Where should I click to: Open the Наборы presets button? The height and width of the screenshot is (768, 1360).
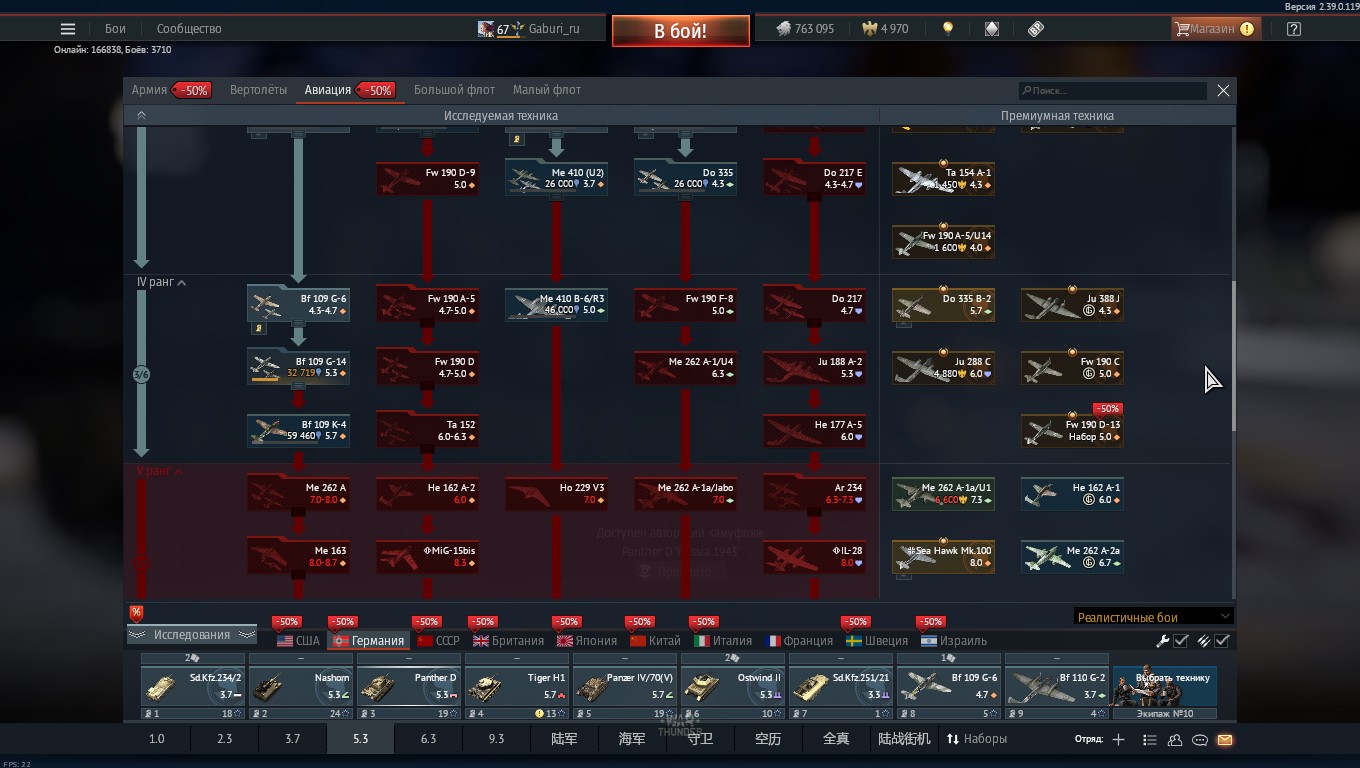977,739
